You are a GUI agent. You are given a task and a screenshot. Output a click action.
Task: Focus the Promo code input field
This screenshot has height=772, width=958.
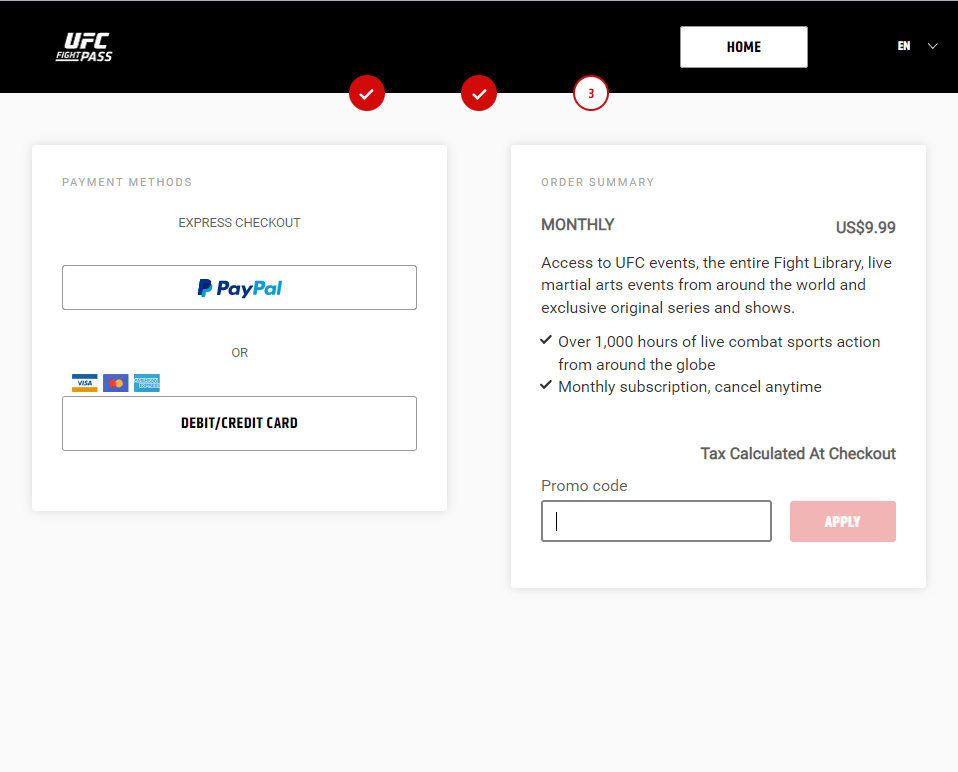(656, 521)
